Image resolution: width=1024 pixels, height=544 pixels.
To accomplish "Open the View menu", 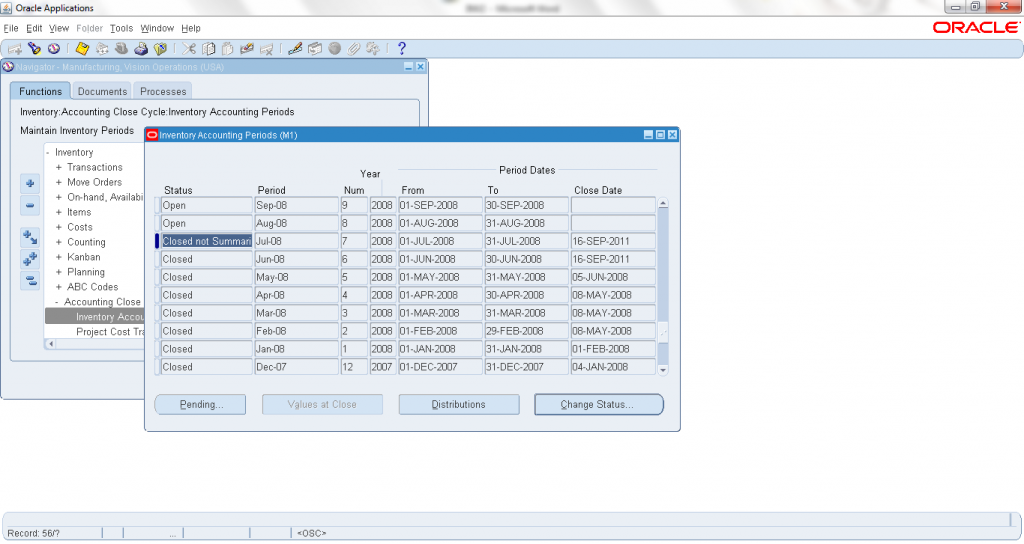I will (59, 29).
